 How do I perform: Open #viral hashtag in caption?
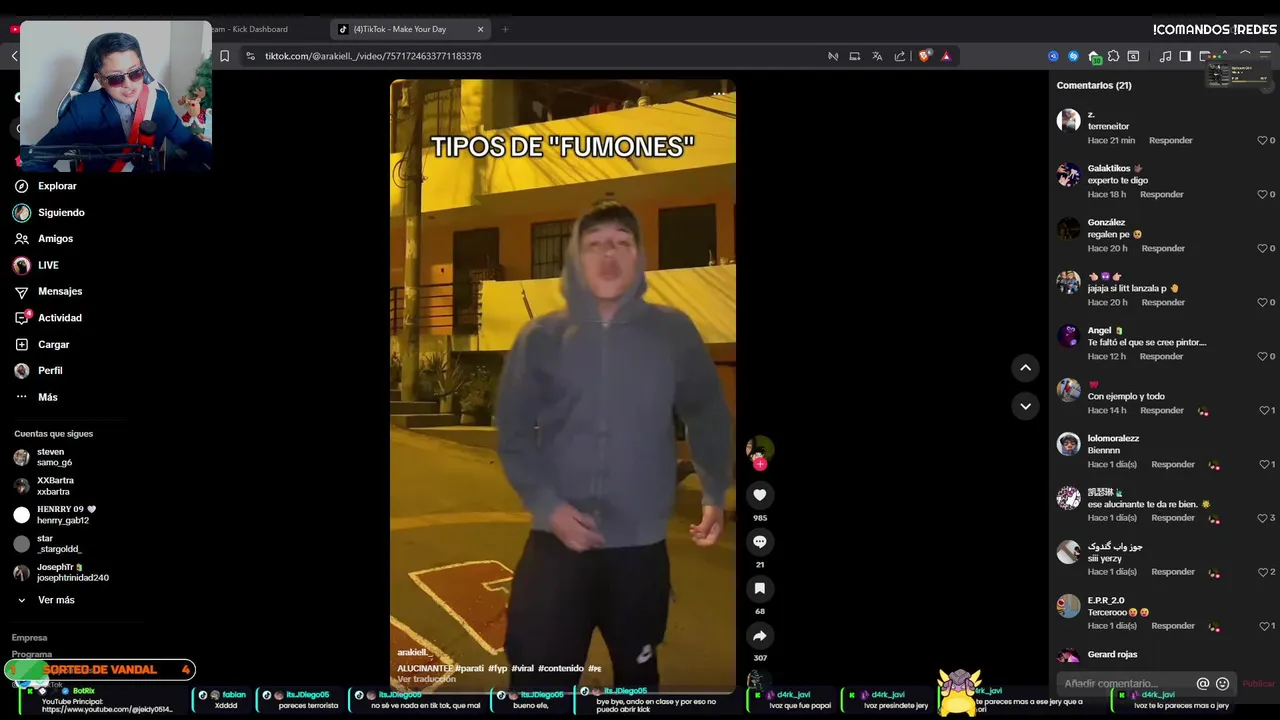[522, 668]
